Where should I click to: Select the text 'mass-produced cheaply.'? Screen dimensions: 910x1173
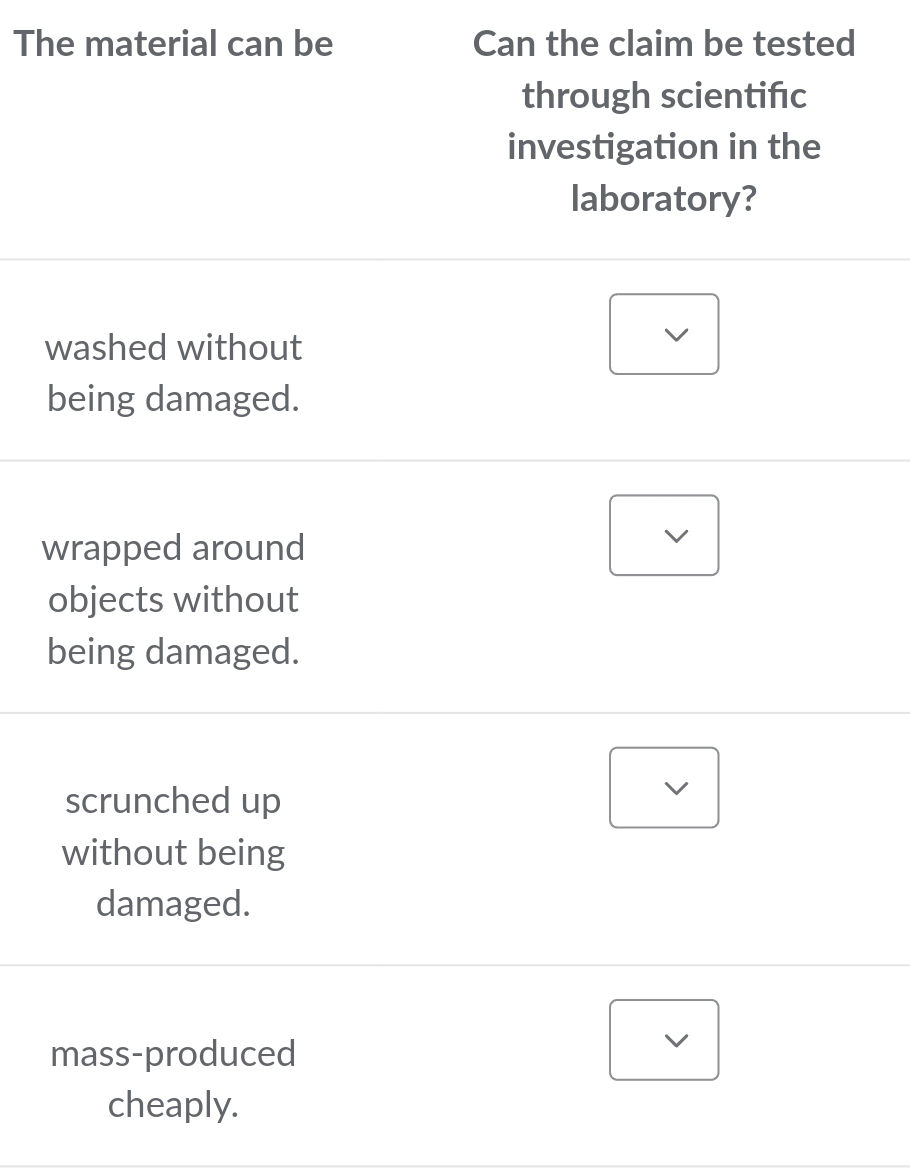(173, 1078)
